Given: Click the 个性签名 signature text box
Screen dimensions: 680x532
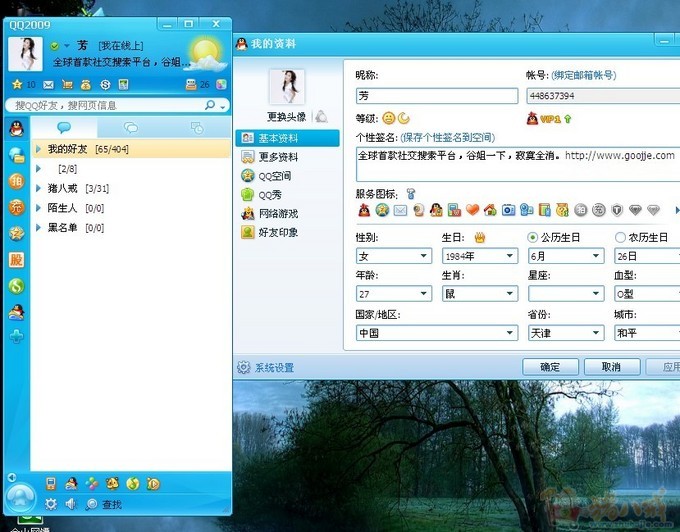Looking at the screenshot, I should (518, 164).
